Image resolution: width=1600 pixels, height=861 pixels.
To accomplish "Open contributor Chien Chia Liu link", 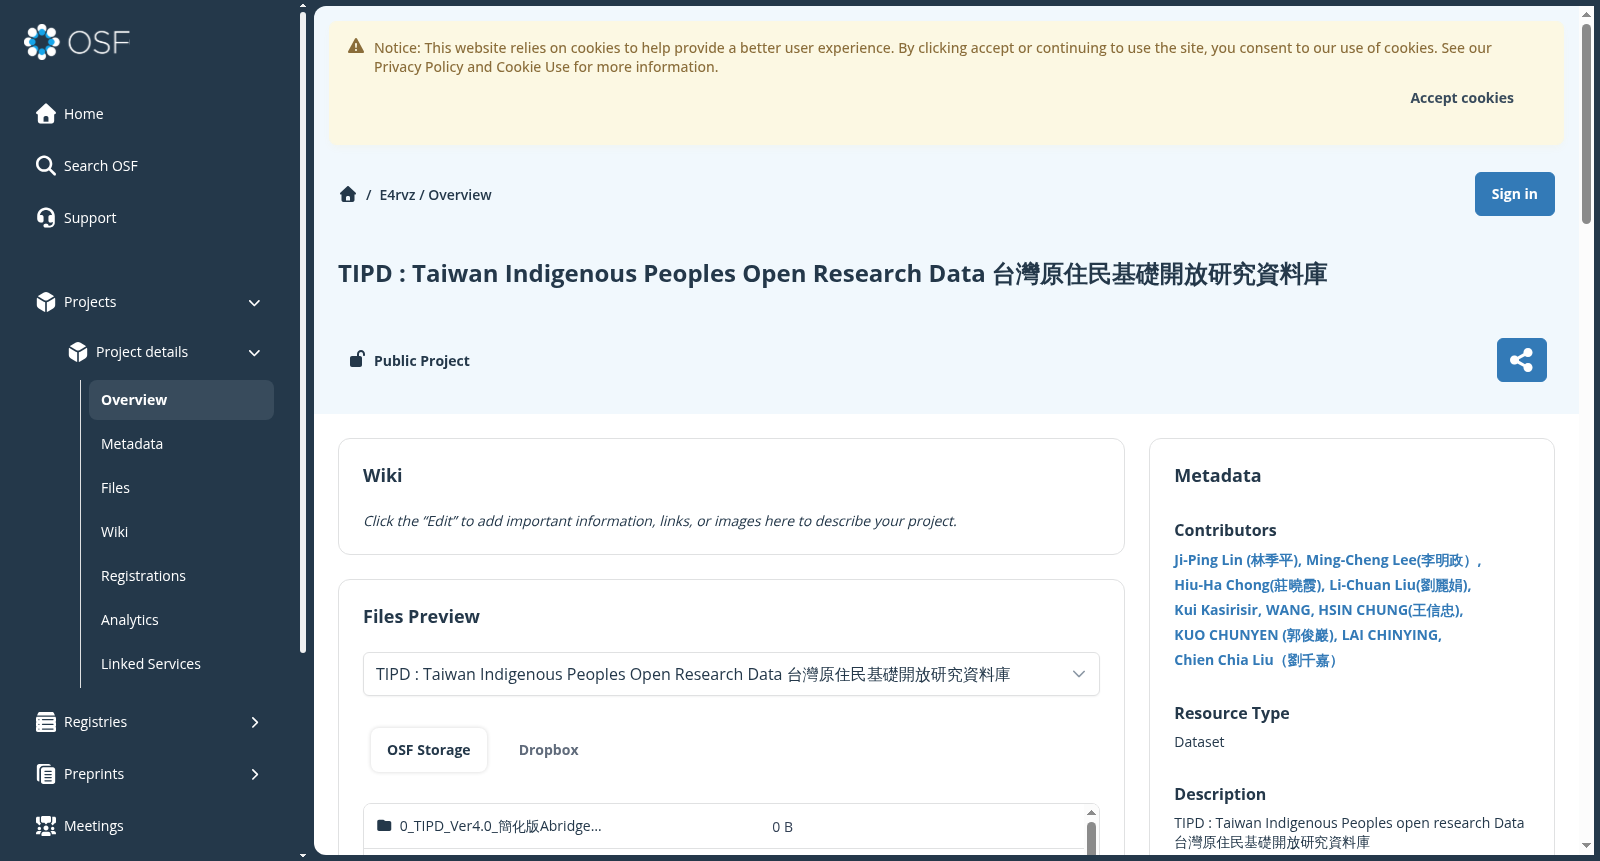I will tap(1255, 660).
